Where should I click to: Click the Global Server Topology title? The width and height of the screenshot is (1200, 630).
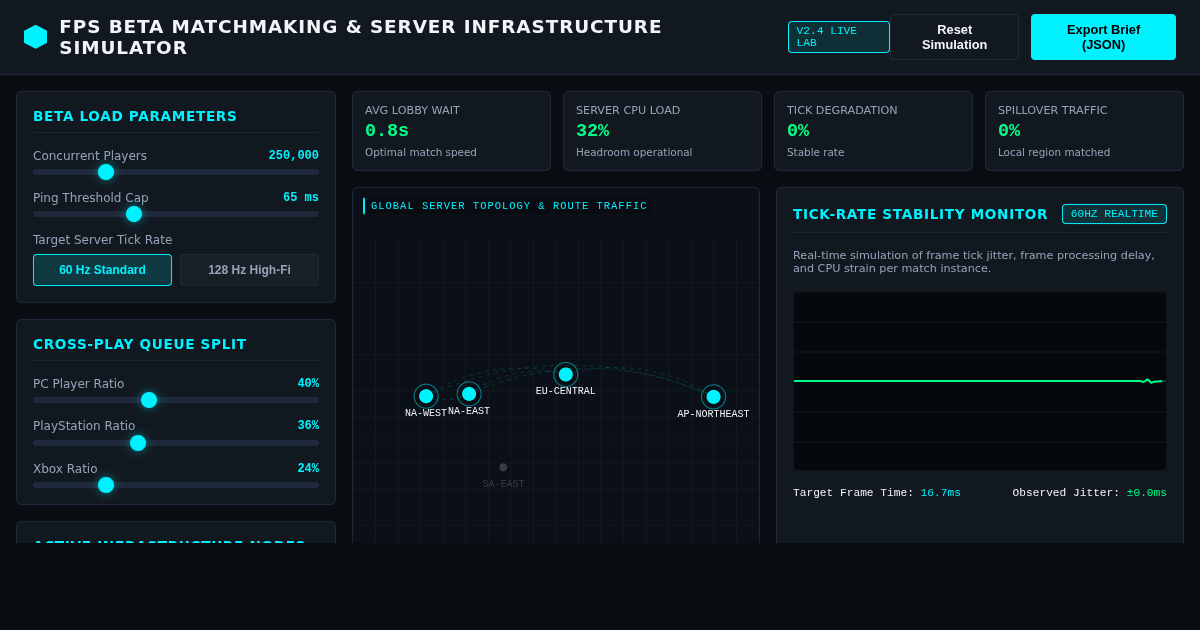(x=509, y=206)
